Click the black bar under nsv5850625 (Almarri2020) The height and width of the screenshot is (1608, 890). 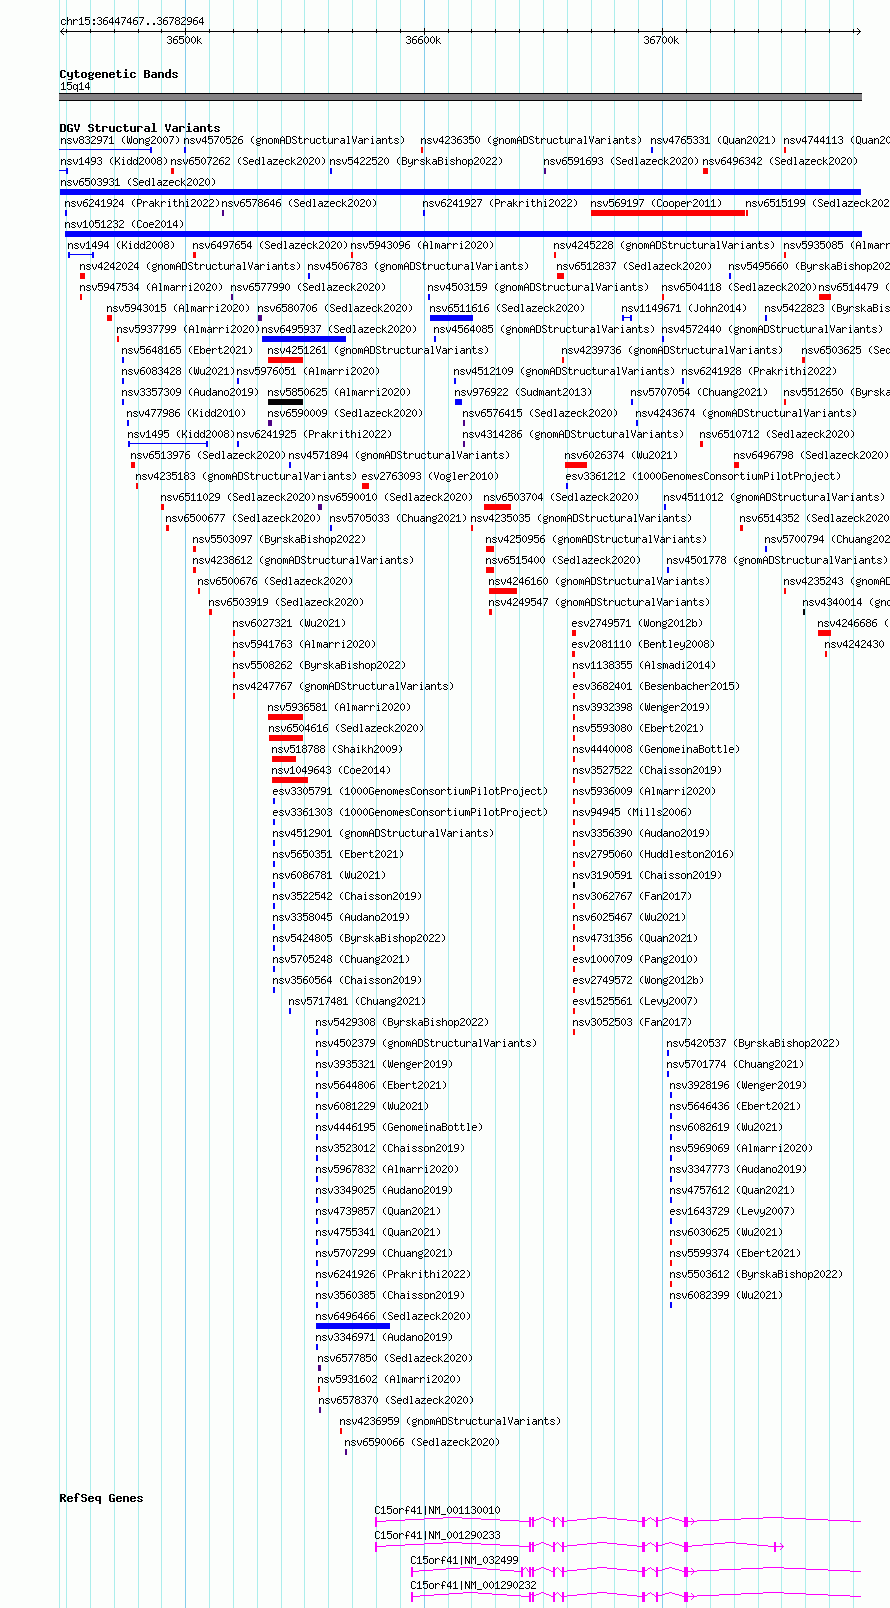click(285, 402)
